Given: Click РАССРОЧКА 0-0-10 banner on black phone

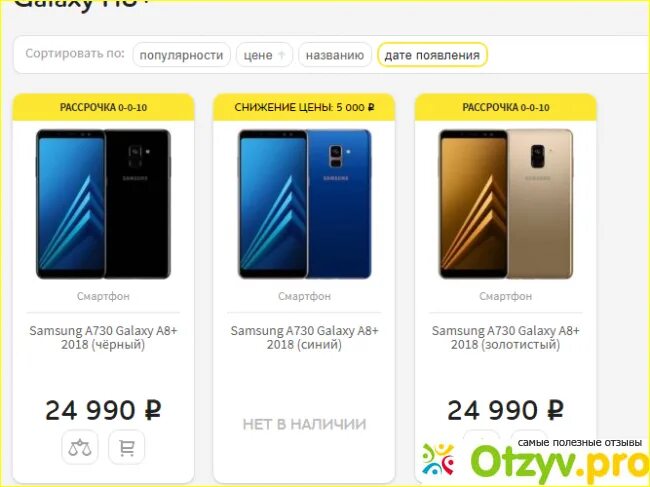Looking at the screenshot, I should [103, 107].
